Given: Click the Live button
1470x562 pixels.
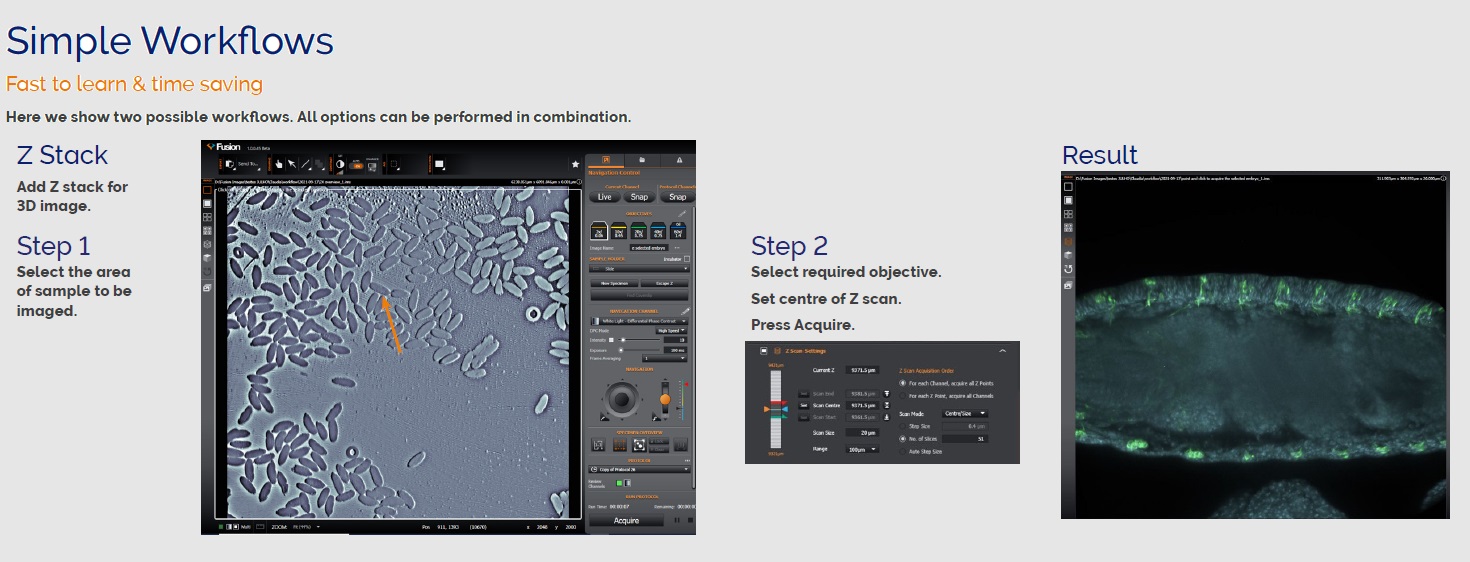Looking at the screenshot, I should [604, 197].
